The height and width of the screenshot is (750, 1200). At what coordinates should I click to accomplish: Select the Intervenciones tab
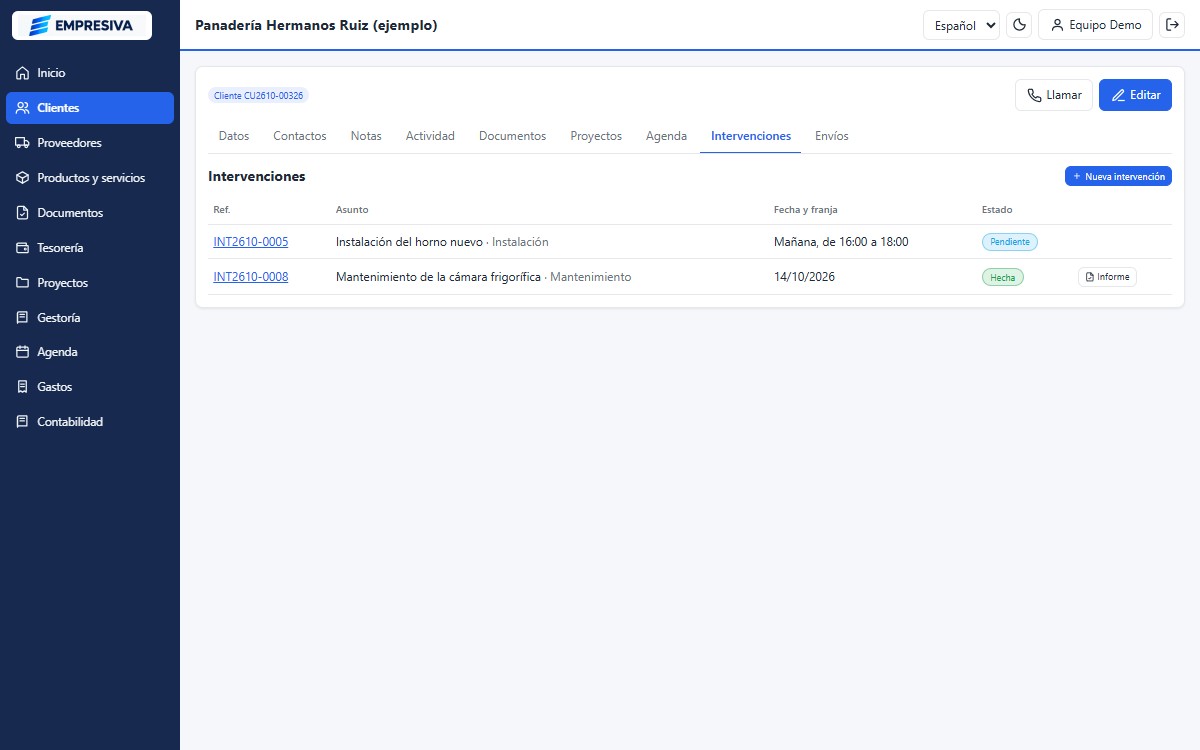pyautogui.click(x=751, y=136)
